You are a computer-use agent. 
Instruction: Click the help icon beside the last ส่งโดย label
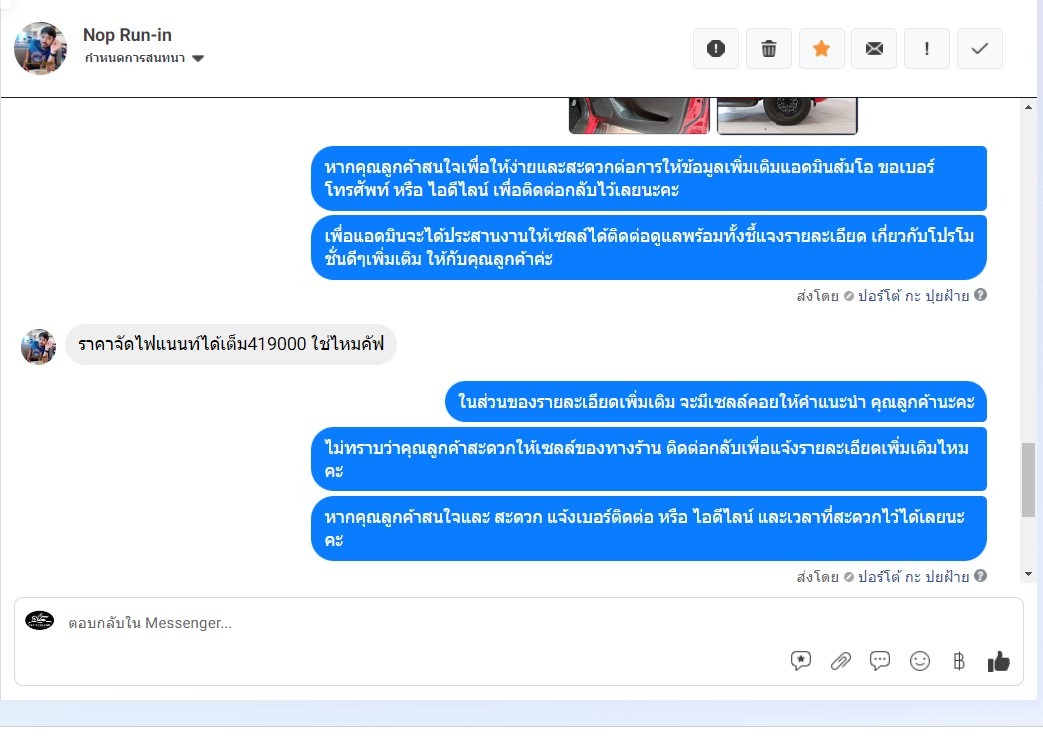click(980, 575)
